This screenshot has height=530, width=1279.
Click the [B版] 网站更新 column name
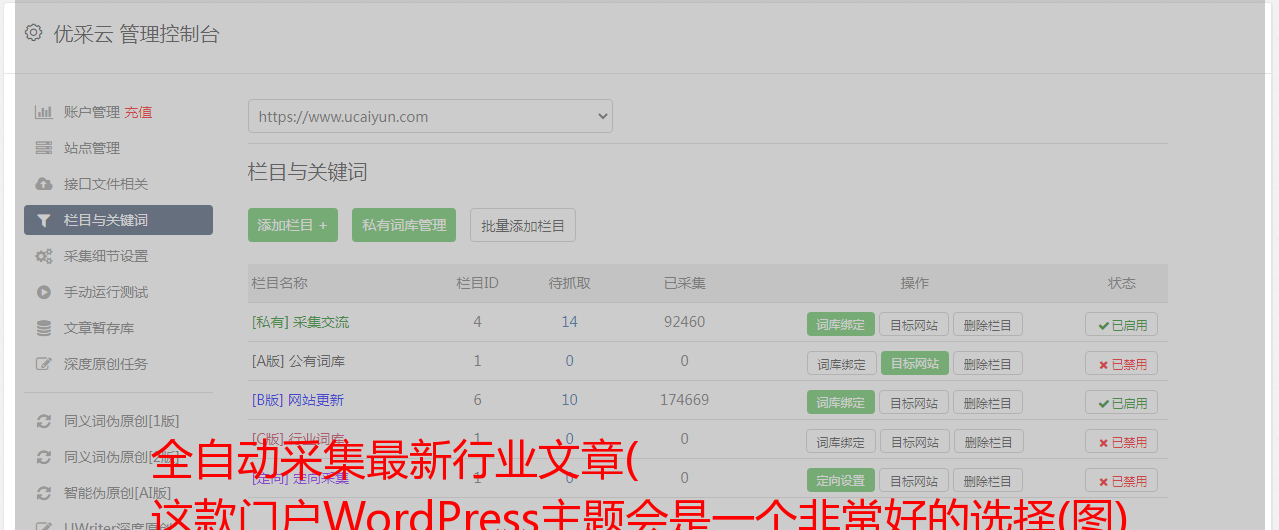pyautogui.click(x=298, y=400)
